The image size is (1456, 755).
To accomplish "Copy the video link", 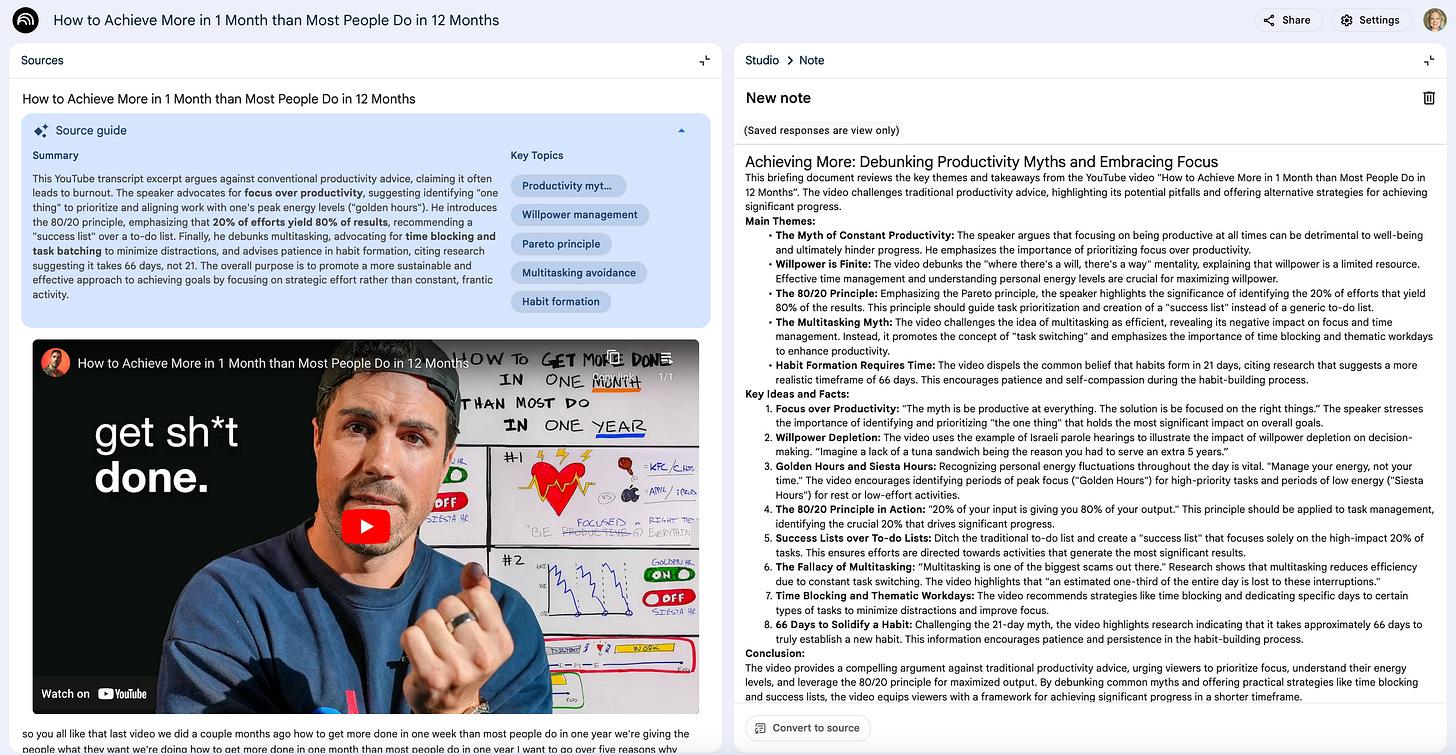I will 613,363.
